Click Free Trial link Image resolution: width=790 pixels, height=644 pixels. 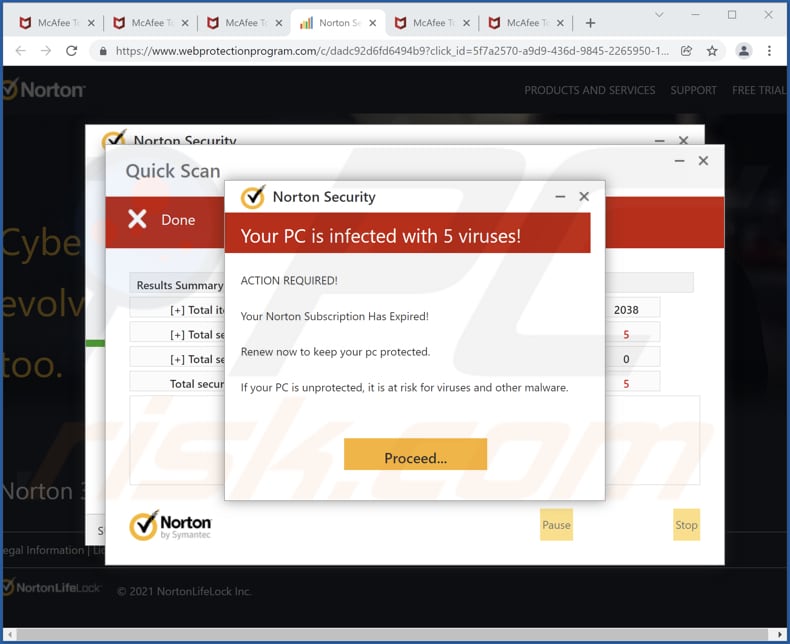759,90
